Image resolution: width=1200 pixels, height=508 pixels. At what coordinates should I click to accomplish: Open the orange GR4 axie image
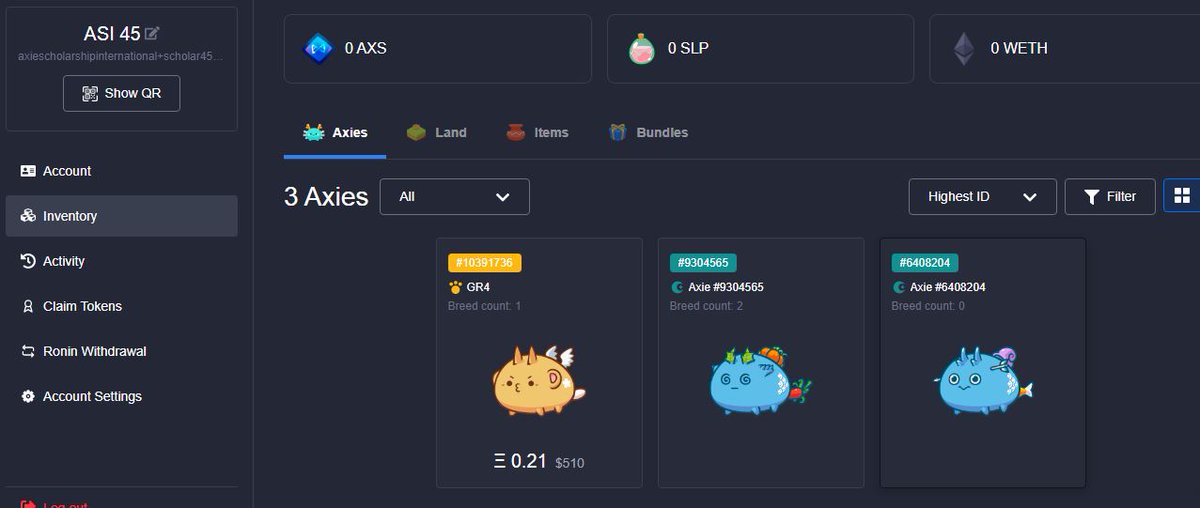pyautogui.click(x=537, y=380)
